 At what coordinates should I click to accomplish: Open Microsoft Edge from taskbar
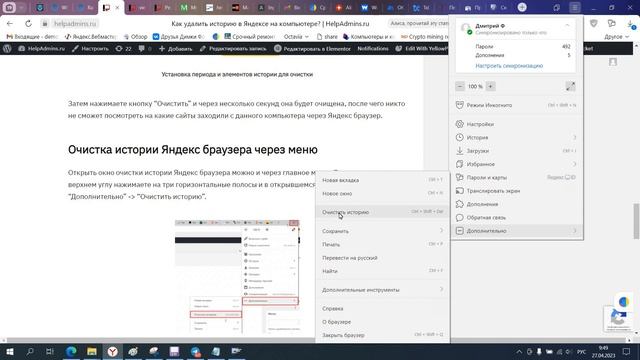coord(71,351)
